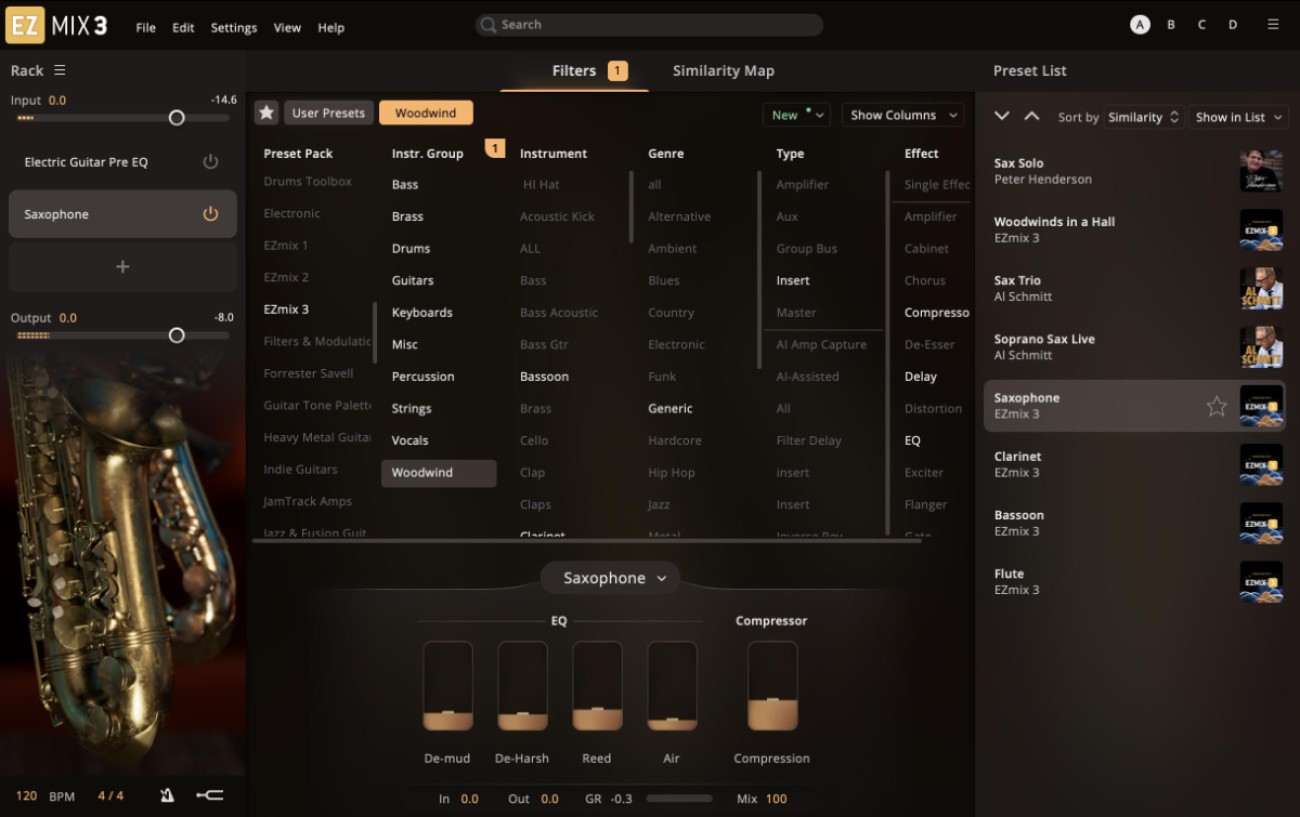Click the EZ MIX 3 logo

[x=55, y=25]
